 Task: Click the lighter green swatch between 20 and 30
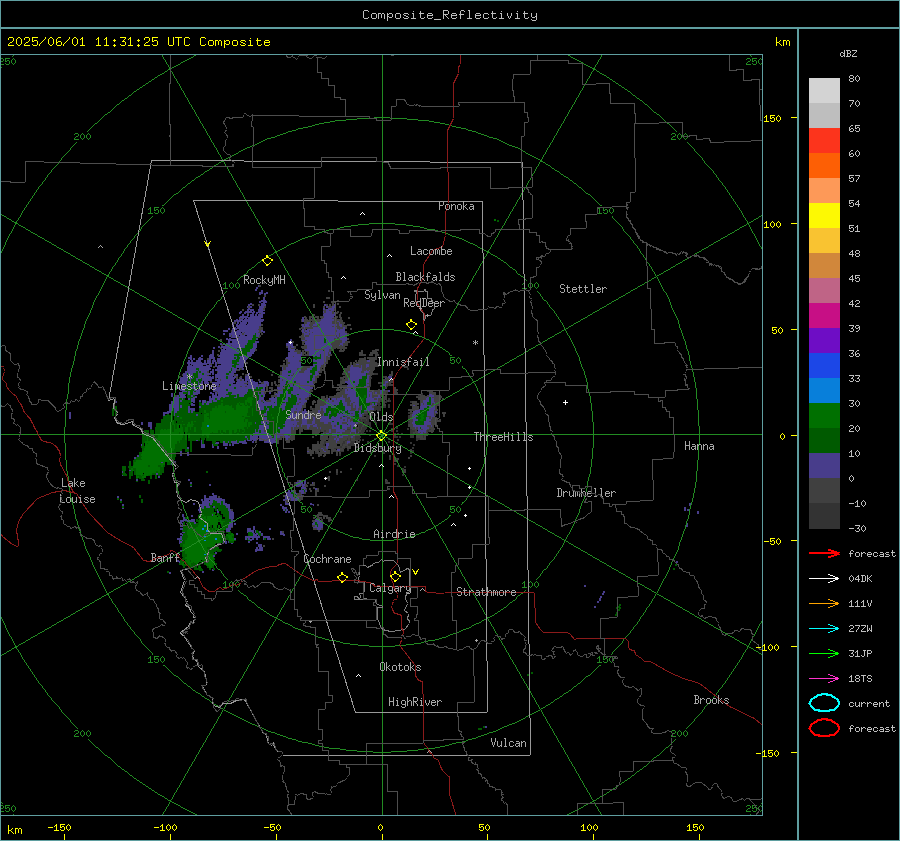click(x=824, y=415)
